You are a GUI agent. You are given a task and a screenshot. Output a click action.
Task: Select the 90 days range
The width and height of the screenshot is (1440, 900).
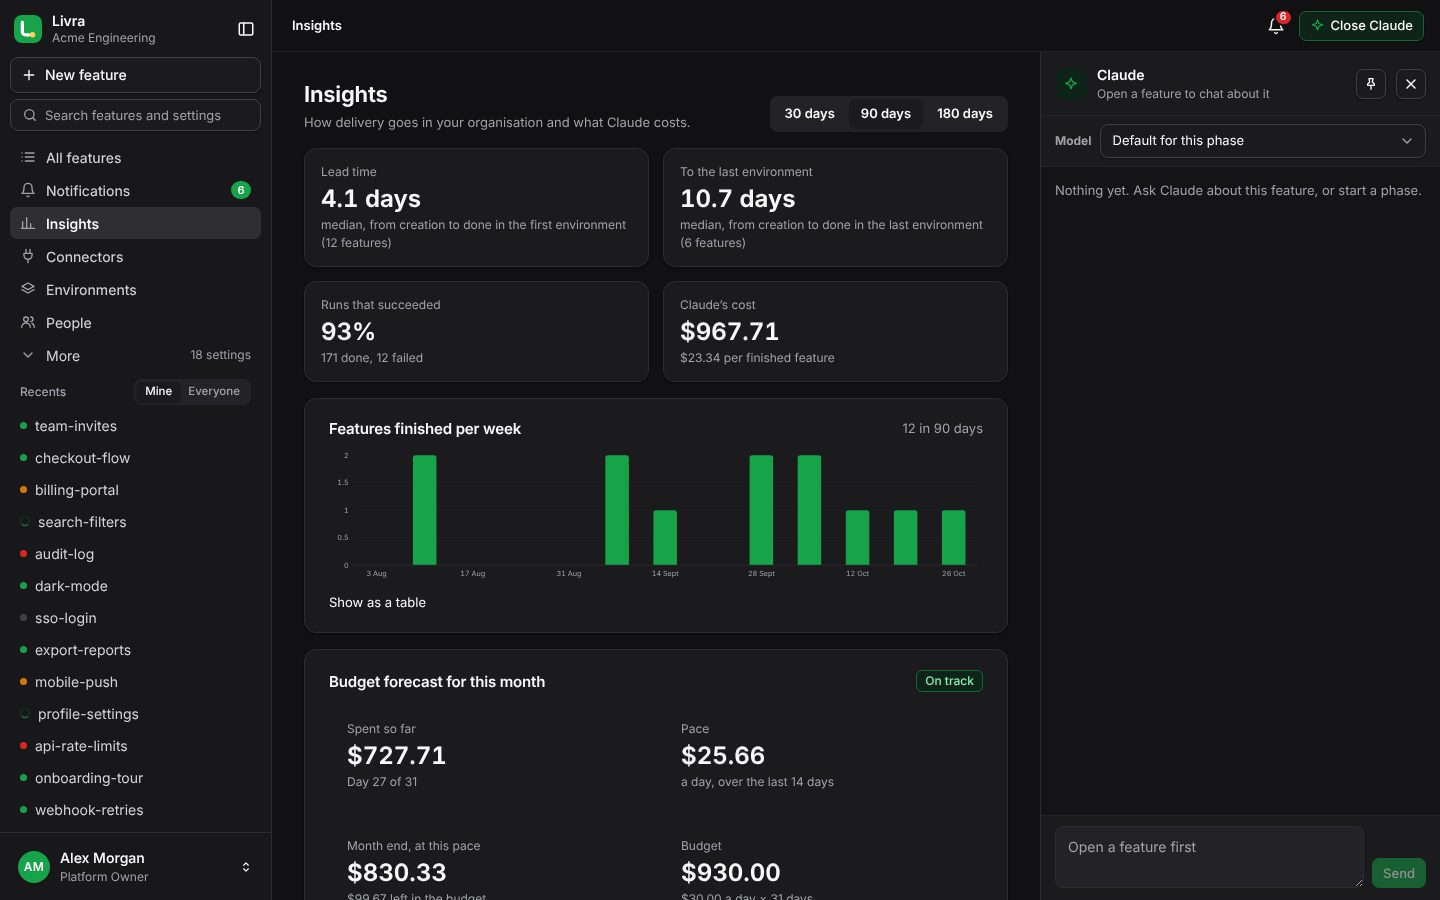pos(886,114)
